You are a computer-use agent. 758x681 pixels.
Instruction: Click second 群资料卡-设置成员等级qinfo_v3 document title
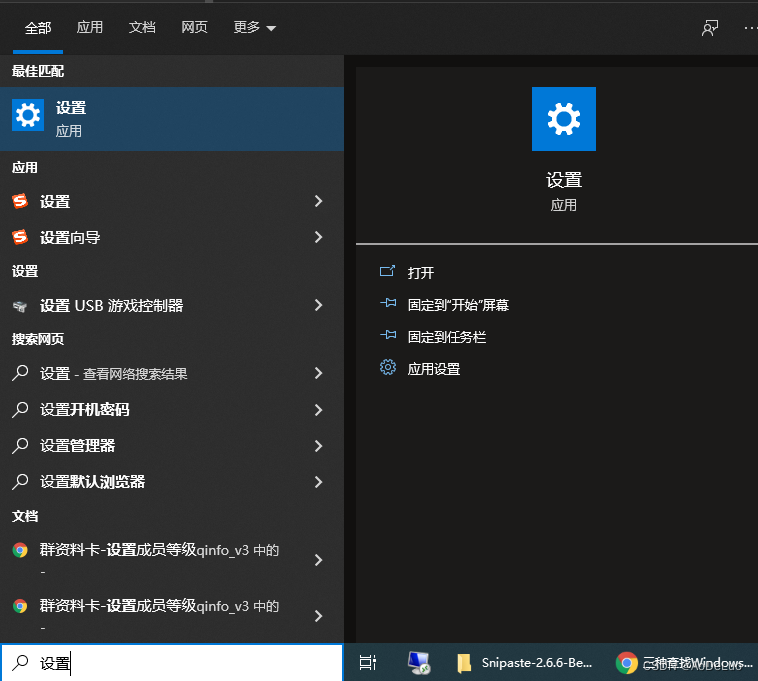160,606
